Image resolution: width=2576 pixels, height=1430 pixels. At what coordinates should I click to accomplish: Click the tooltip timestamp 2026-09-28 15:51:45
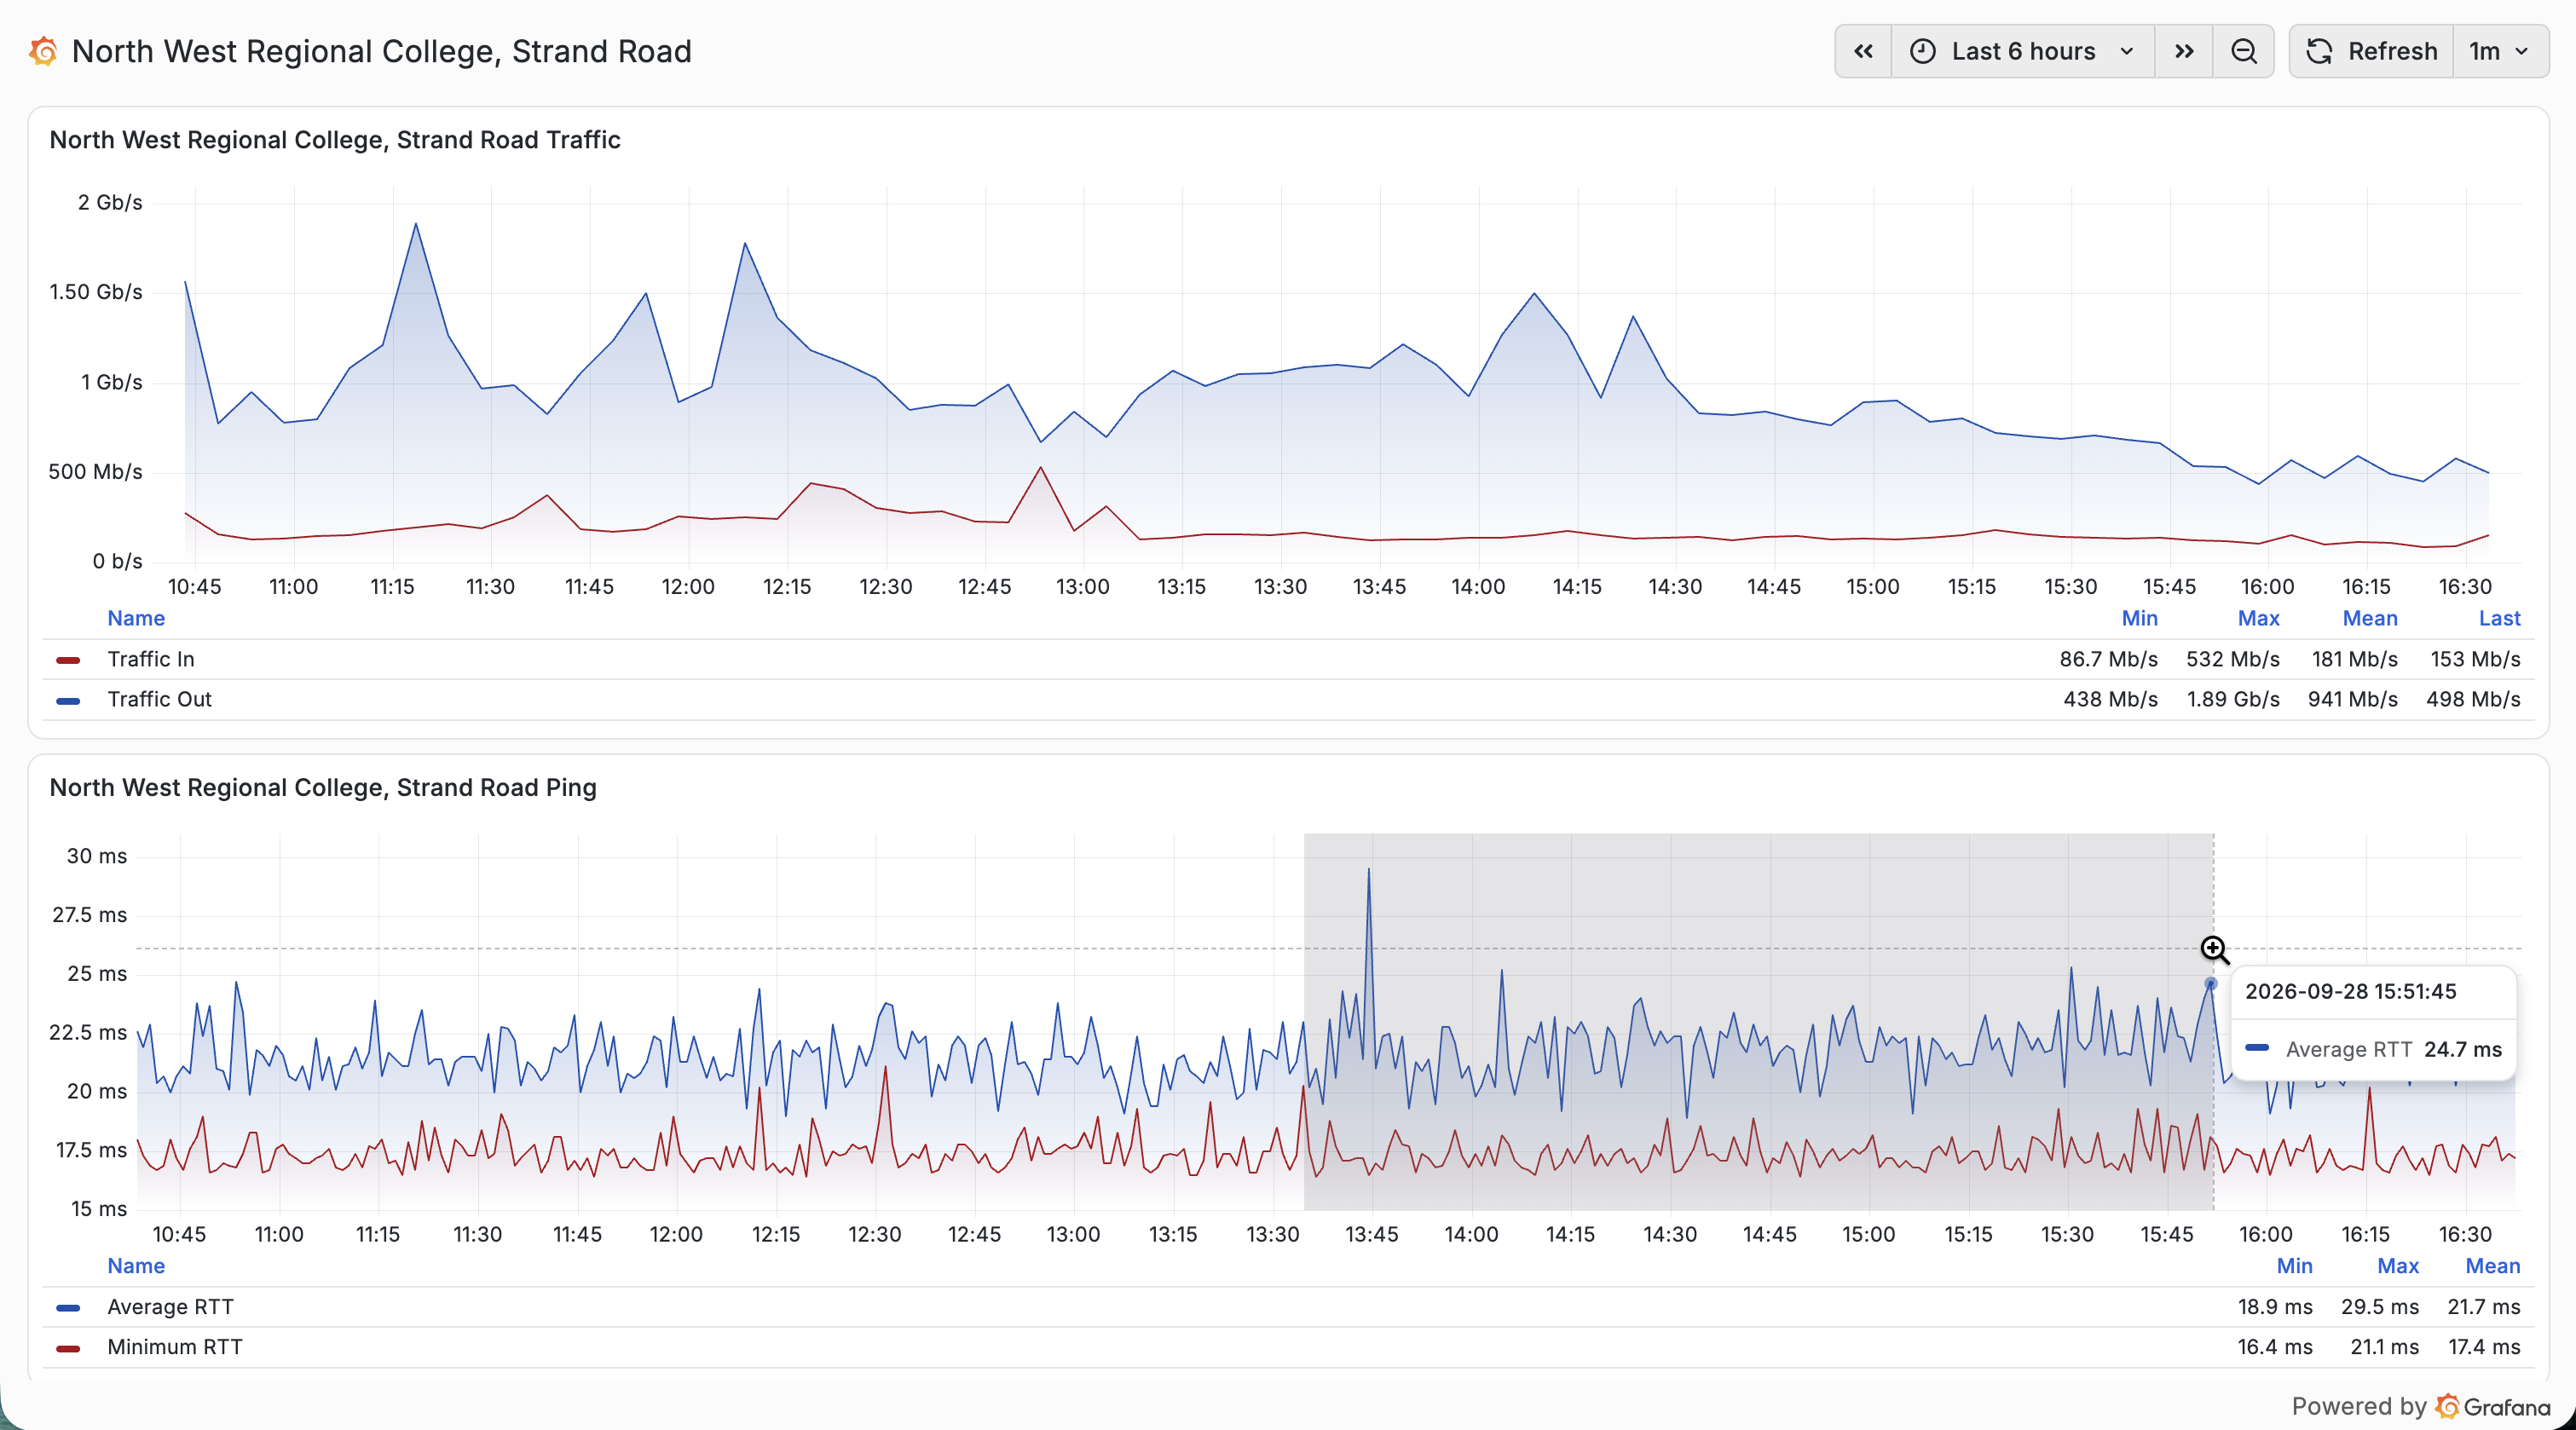click(2350, 991)
